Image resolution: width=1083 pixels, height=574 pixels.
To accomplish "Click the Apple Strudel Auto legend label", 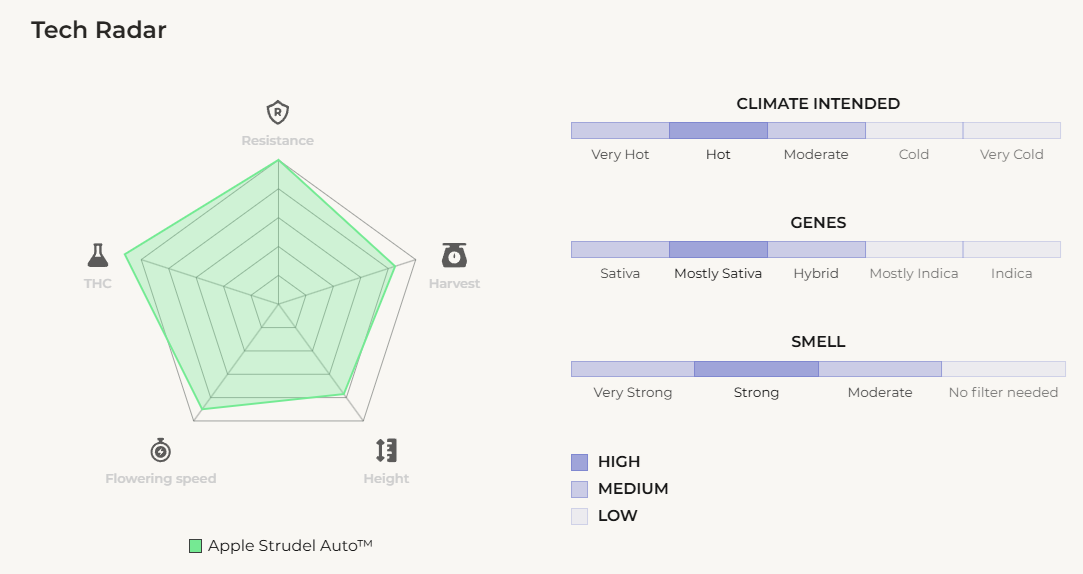I will 290,546.
